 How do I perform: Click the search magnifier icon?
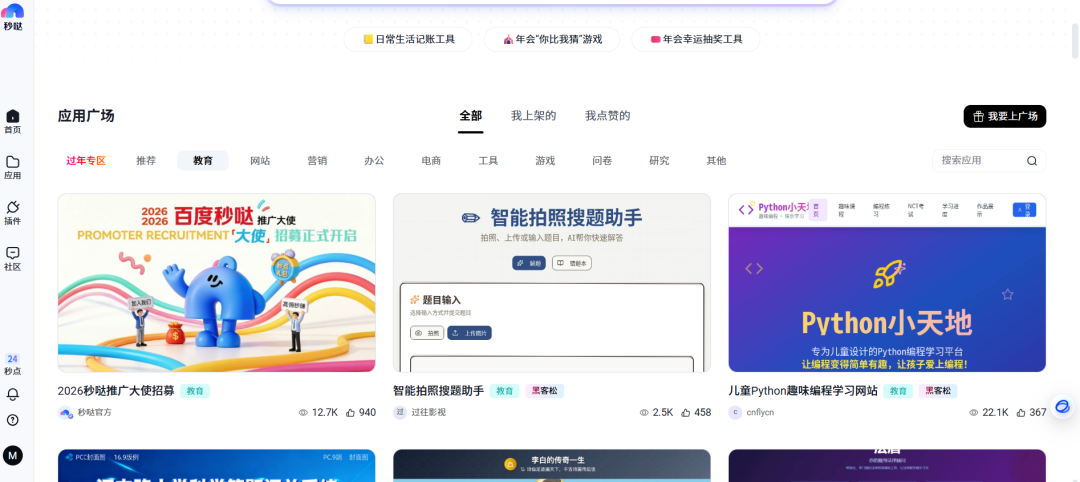pyautogui.click(x=1031, y=161)
